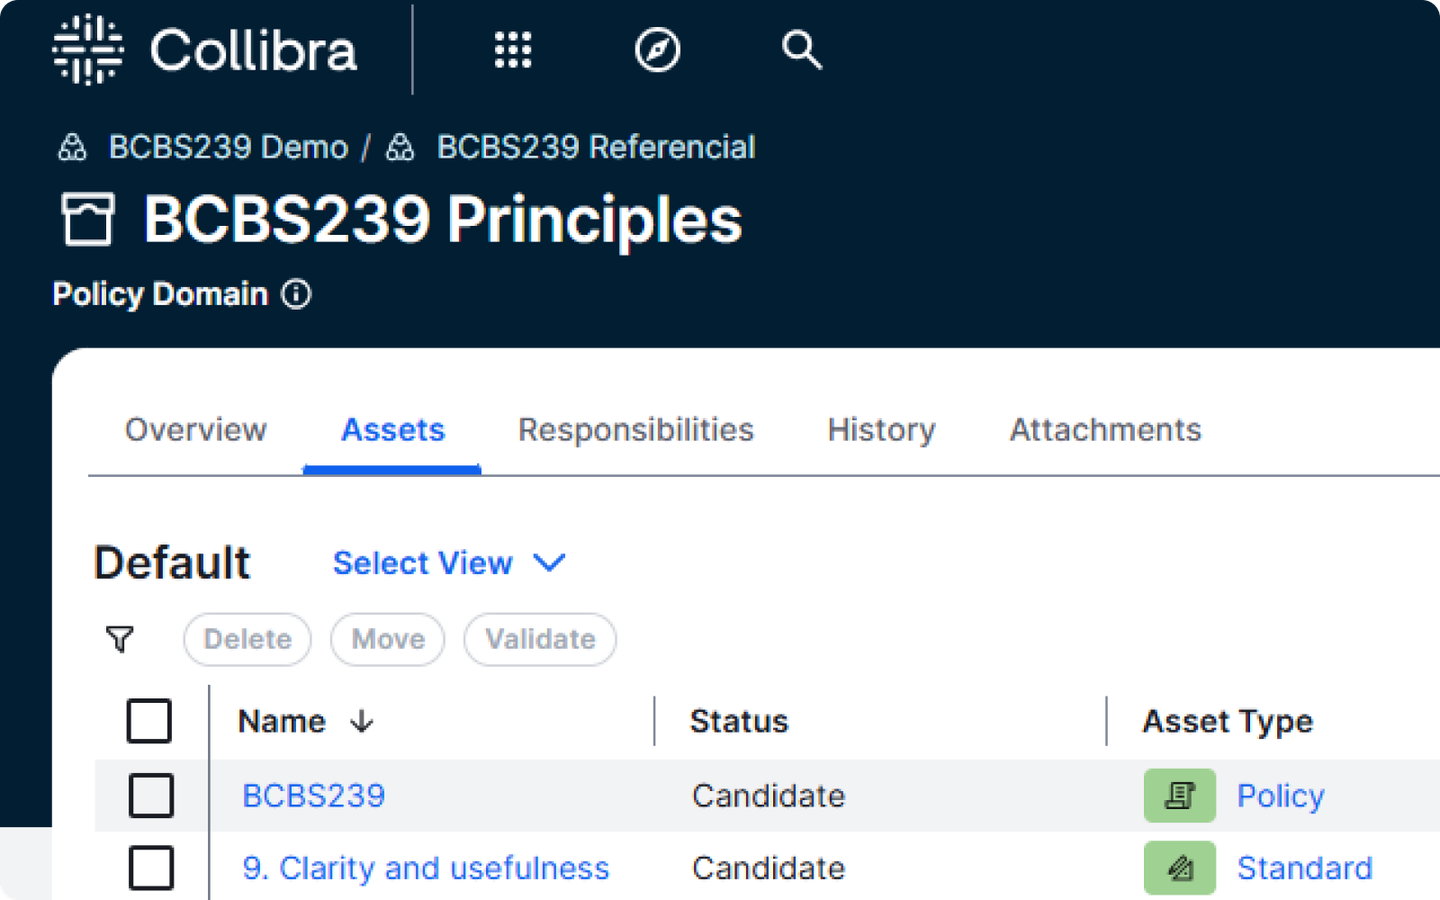
Task: Click the Name column header
Action: click(282, 721)
